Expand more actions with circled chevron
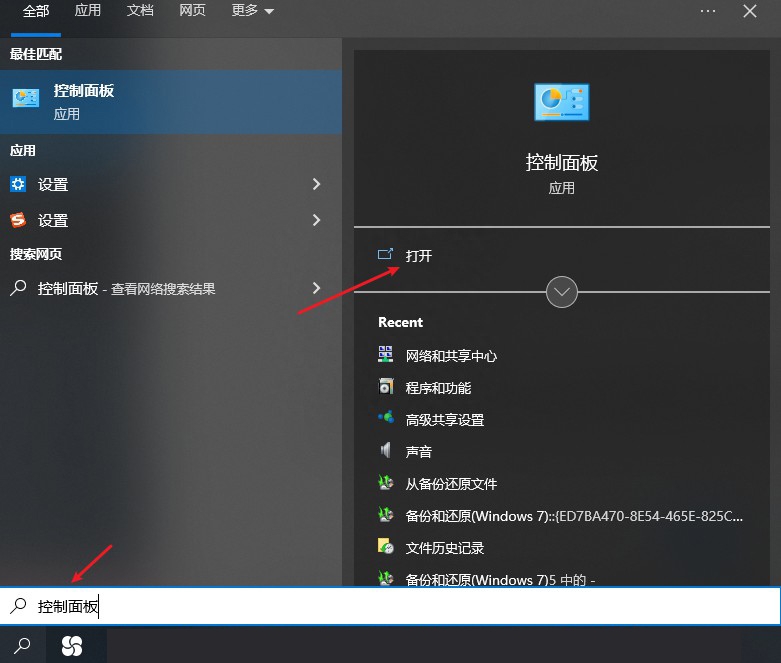The image size is (781, 663). click(561, 292)
